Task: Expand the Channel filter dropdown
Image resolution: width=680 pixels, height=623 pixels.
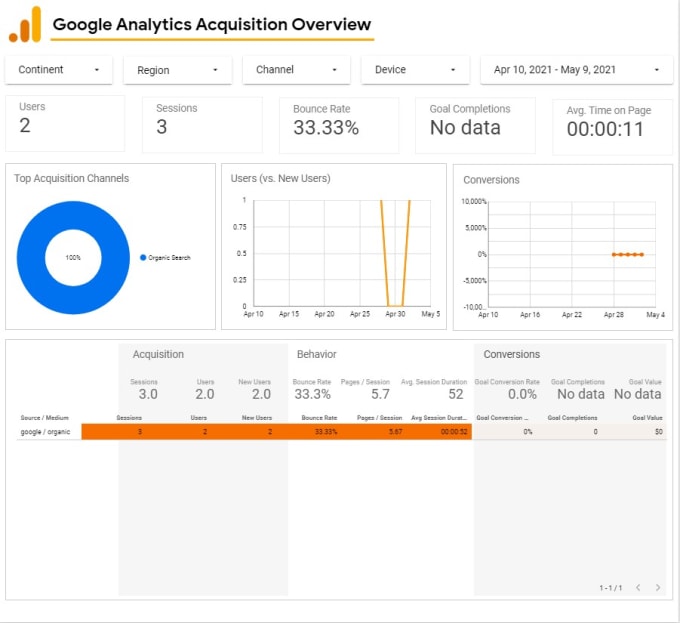Action: click(296, 70)
